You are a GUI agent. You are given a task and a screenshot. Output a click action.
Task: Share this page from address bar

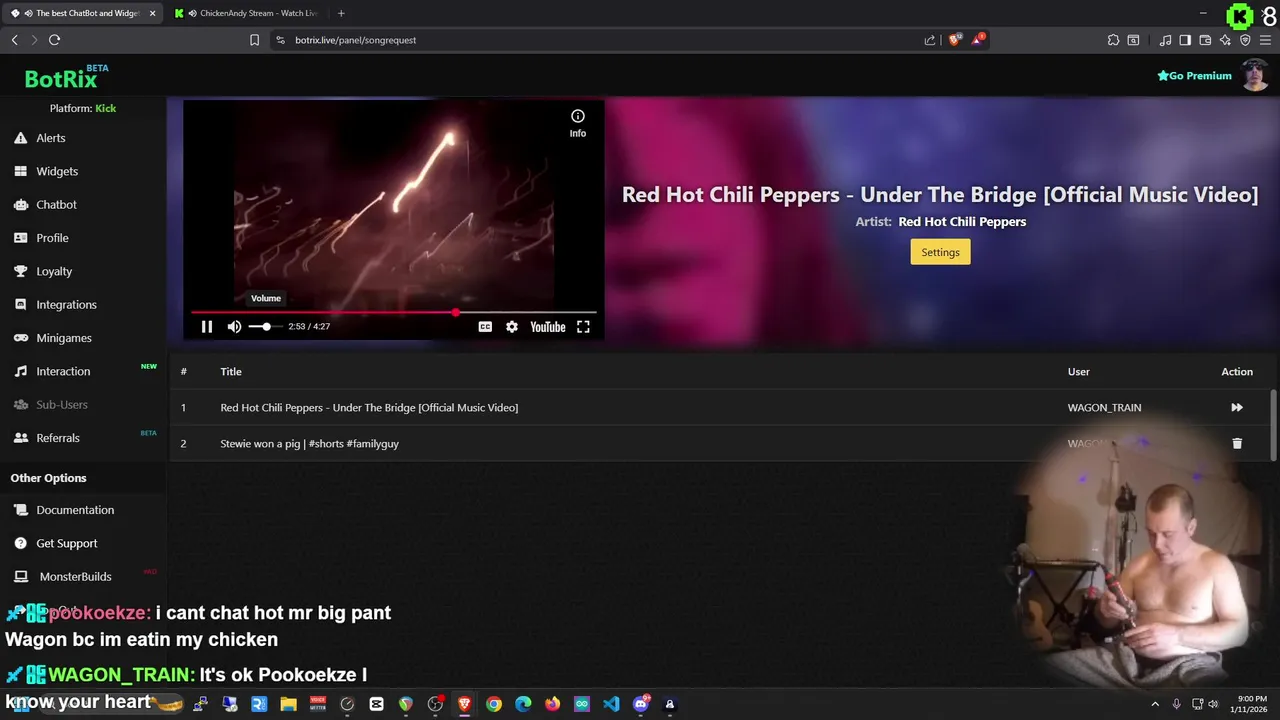click(930, 40)
